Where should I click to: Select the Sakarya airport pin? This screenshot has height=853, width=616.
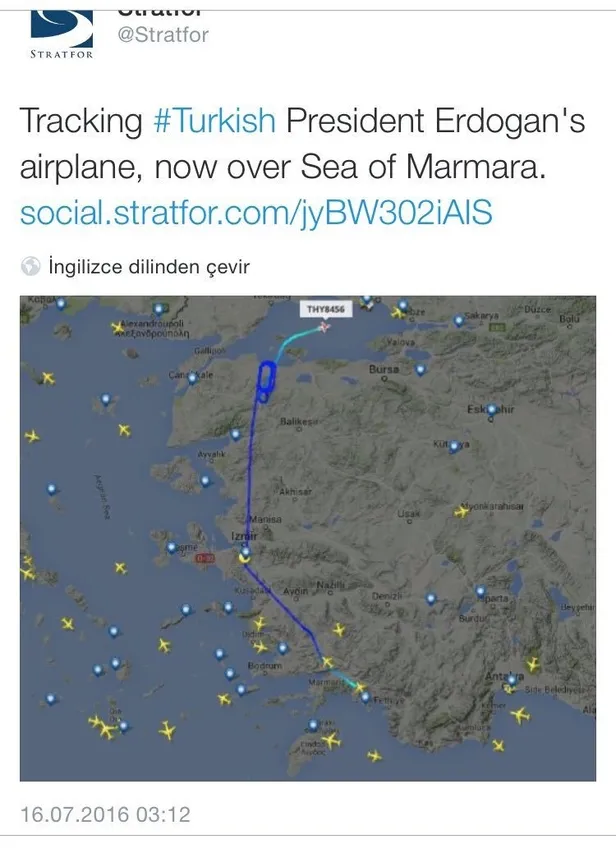click(459, 320)
